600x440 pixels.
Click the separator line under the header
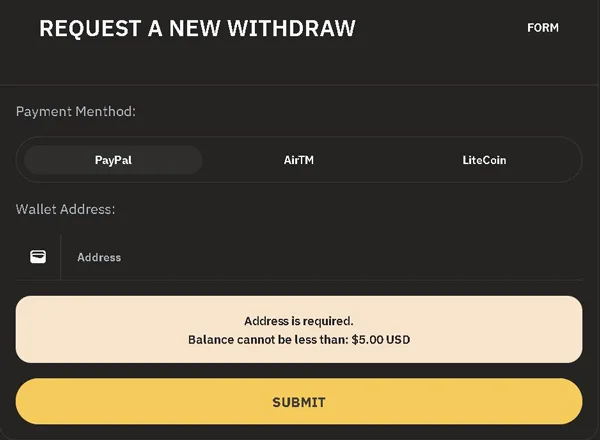pos(299,85)
